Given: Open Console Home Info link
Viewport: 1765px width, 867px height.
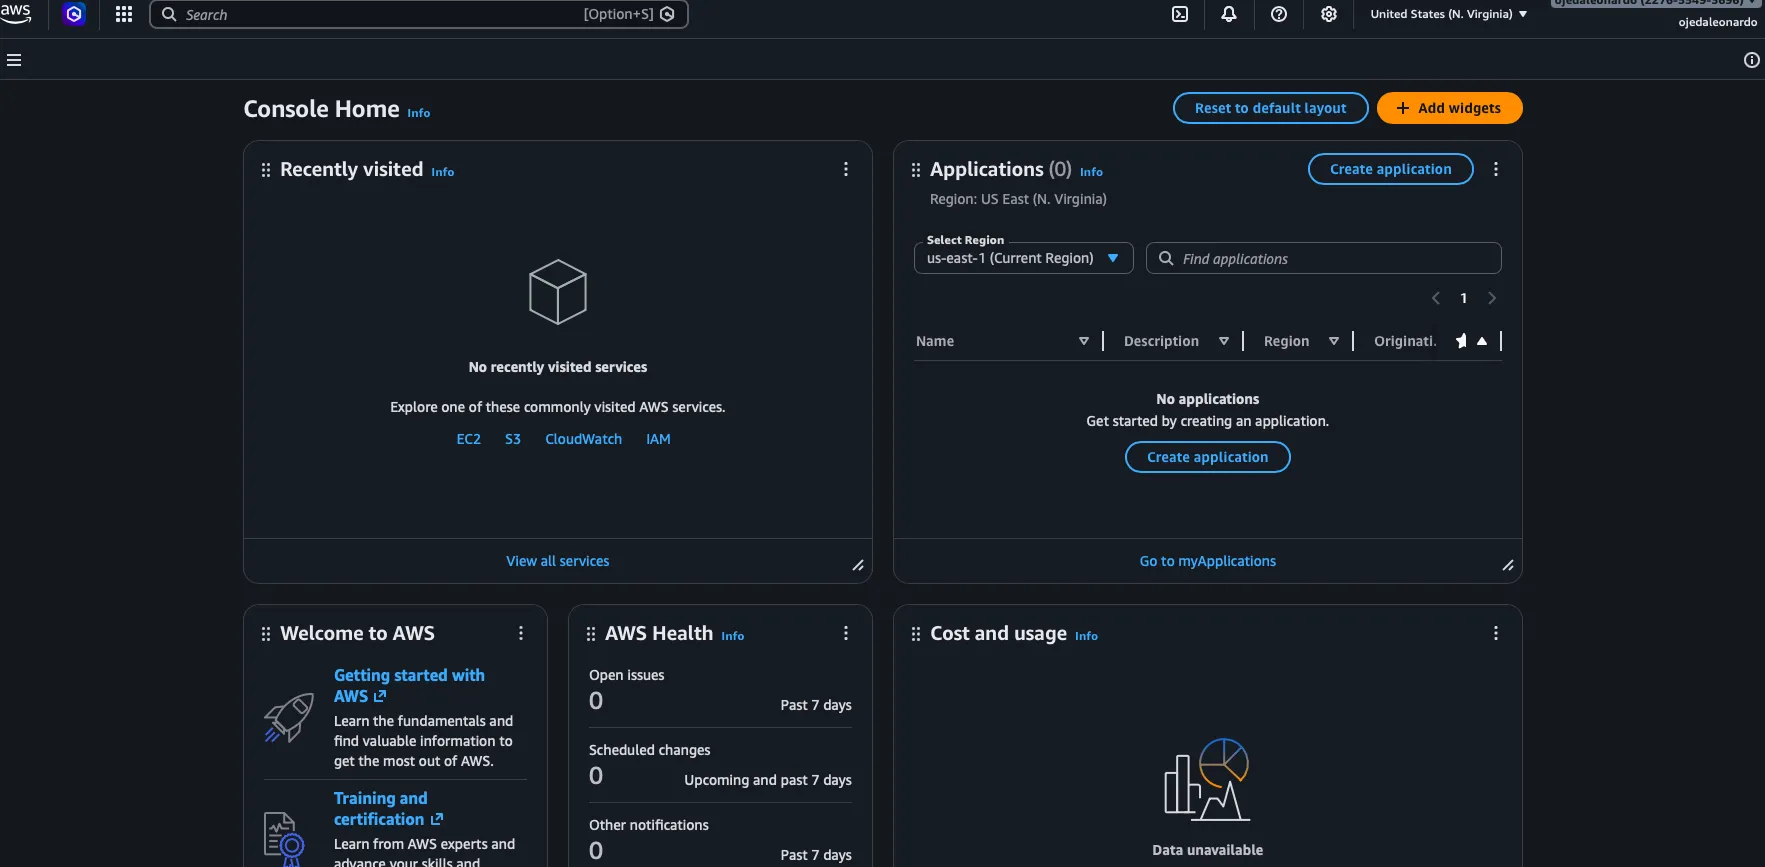Looking at the screenshot, I should click(x=419, y=113).
